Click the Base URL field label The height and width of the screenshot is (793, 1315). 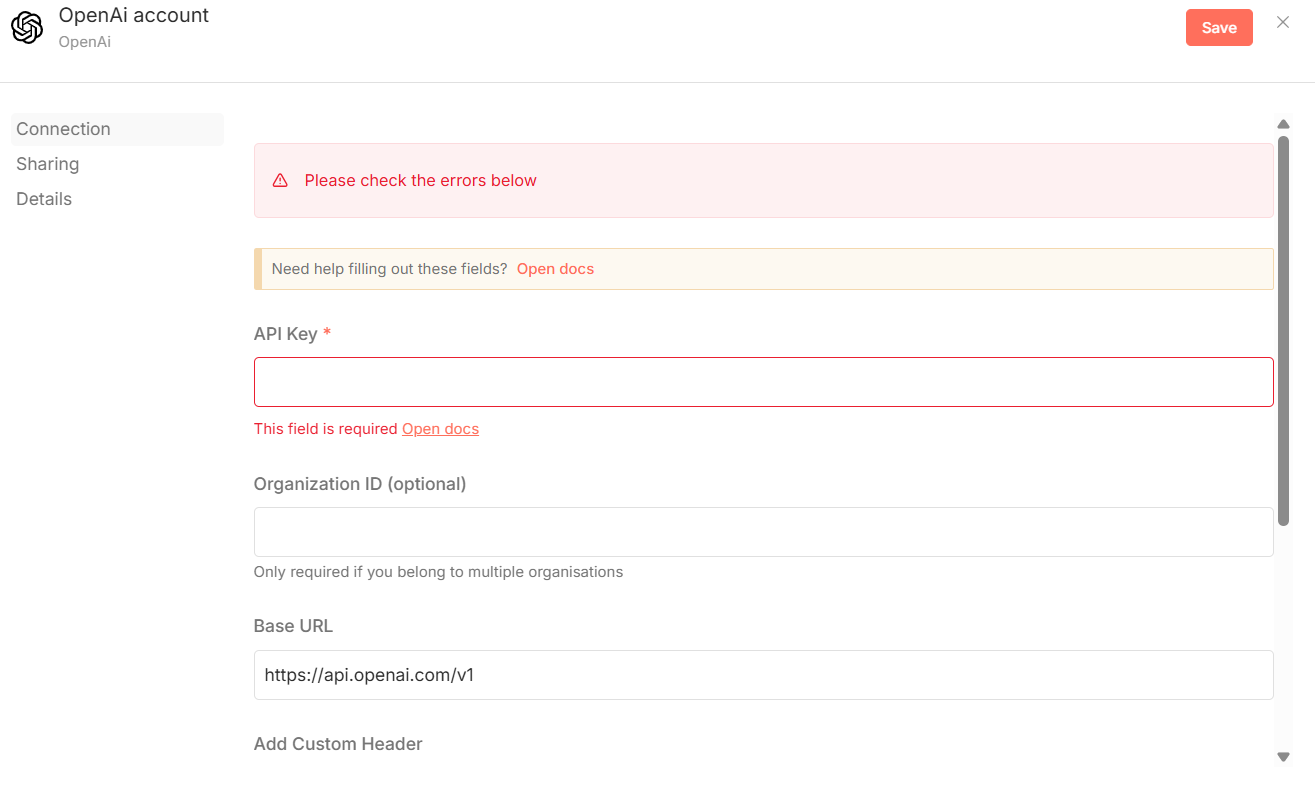tap(293, 626)
